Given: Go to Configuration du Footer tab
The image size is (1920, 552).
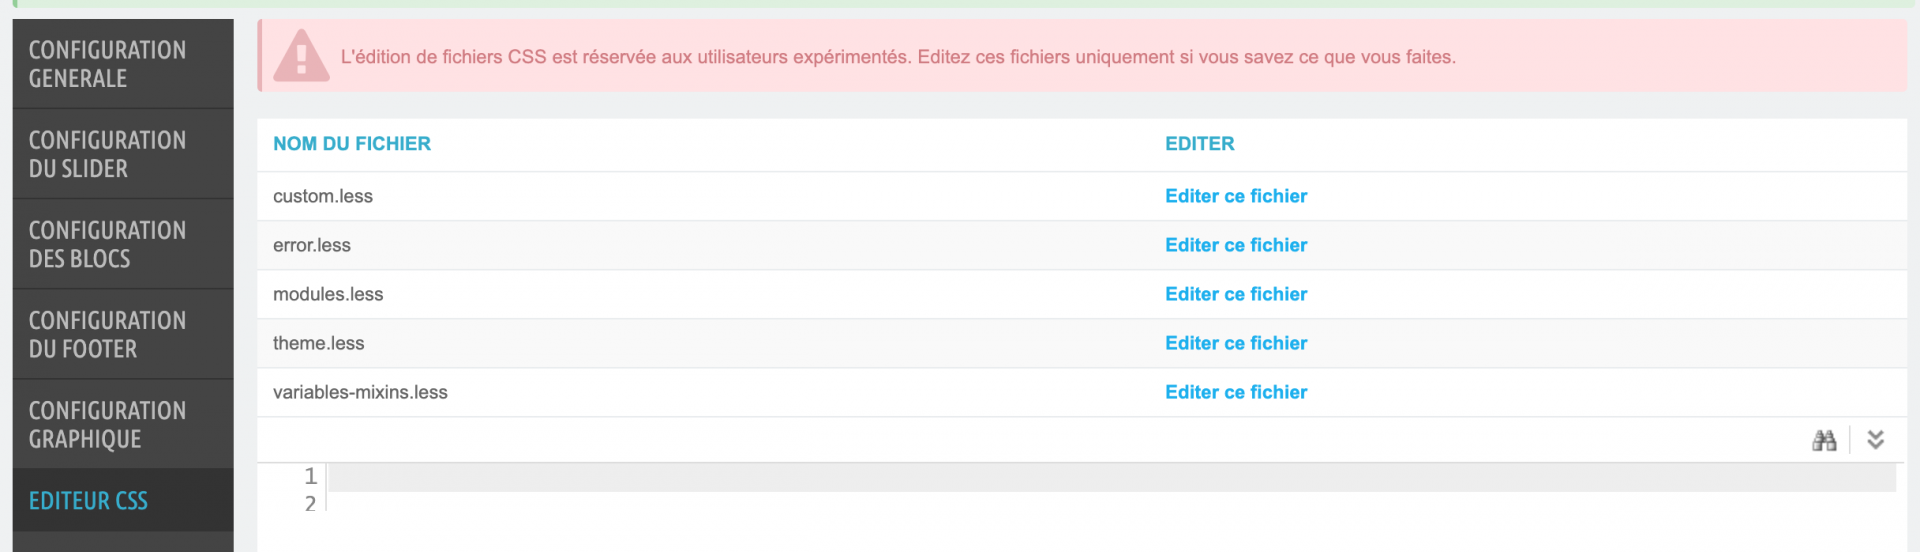Looking at the screenshot, I should (x=123, y=334).
